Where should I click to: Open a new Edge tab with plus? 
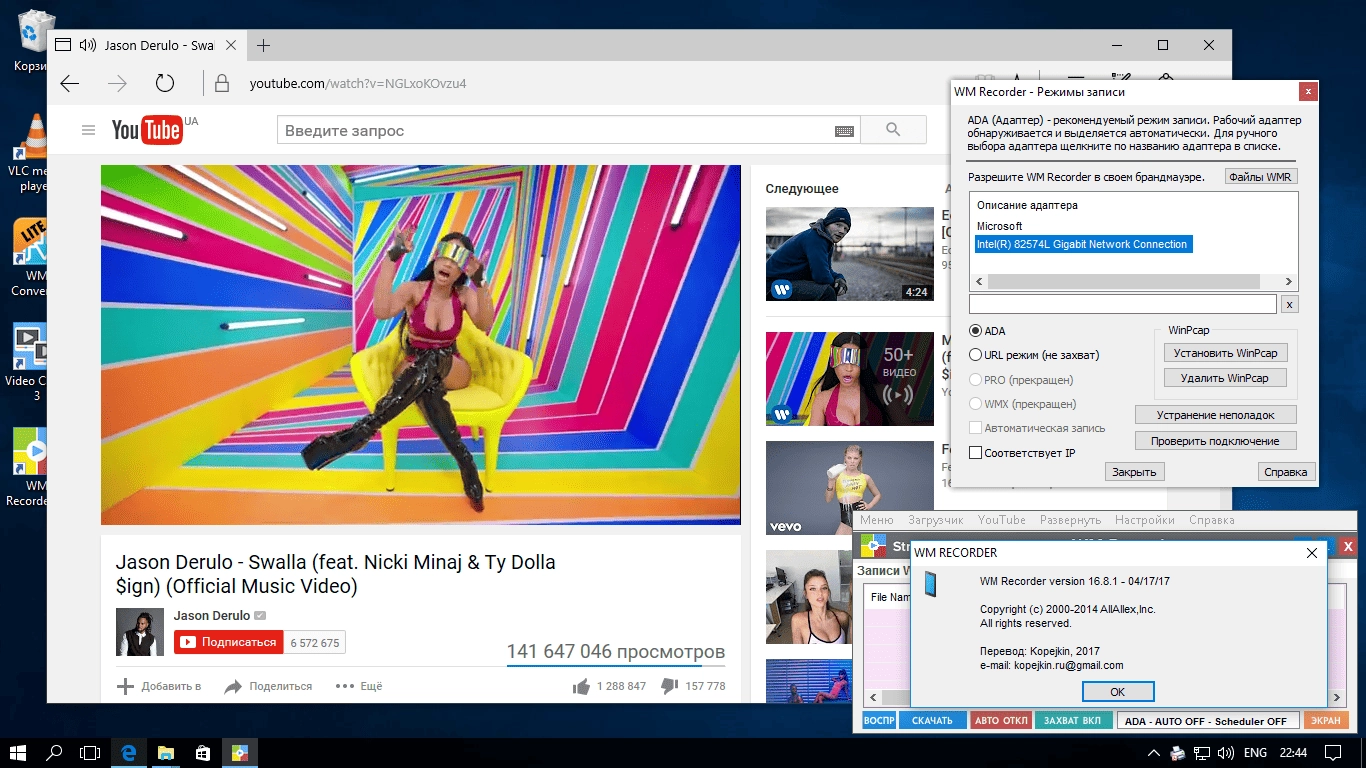tap(263, 45)
